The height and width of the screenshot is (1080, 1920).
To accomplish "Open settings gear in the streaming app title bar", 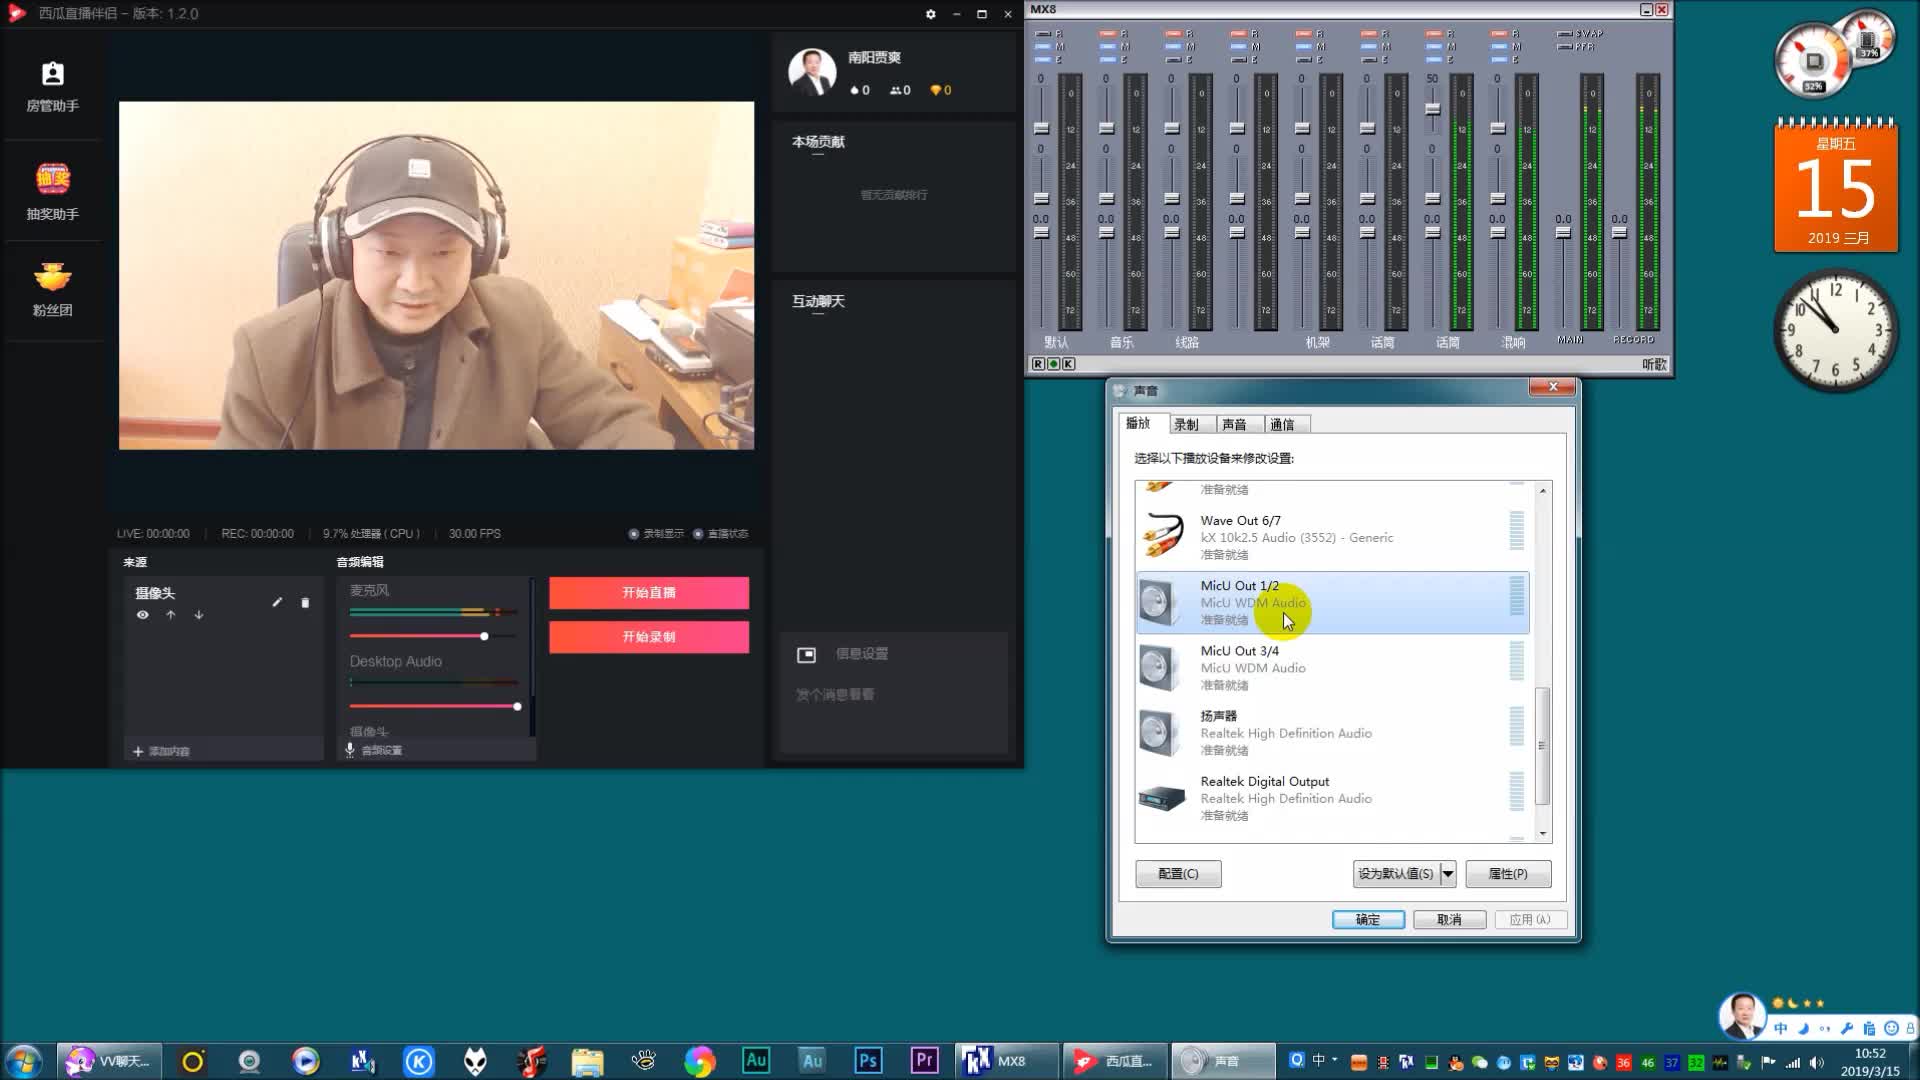I will pos(930,14).
